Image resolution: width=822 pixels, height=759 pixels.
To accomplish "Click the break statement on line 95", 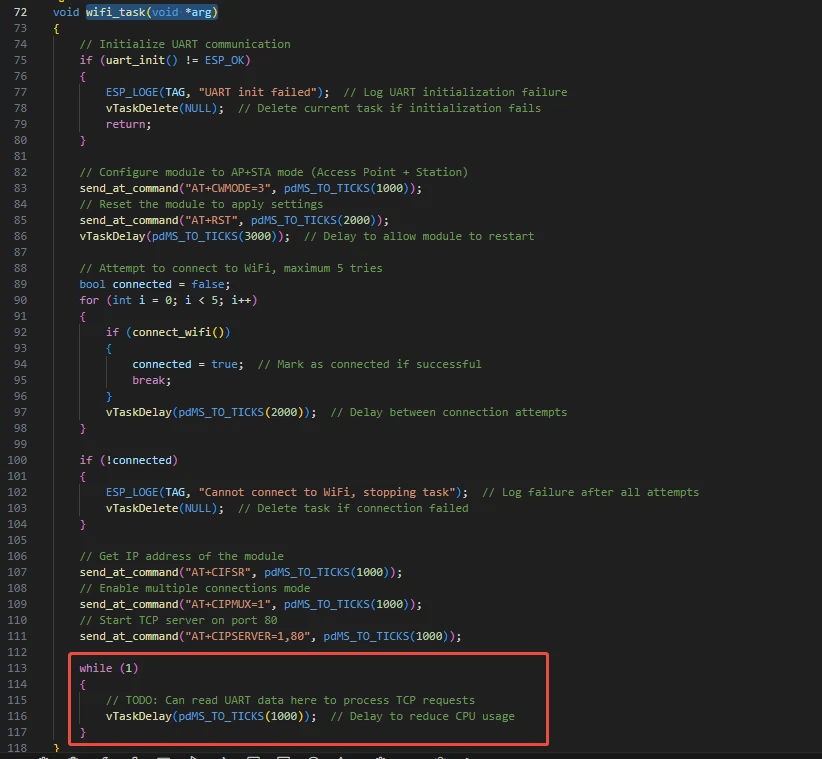I will tap(150, 380).
